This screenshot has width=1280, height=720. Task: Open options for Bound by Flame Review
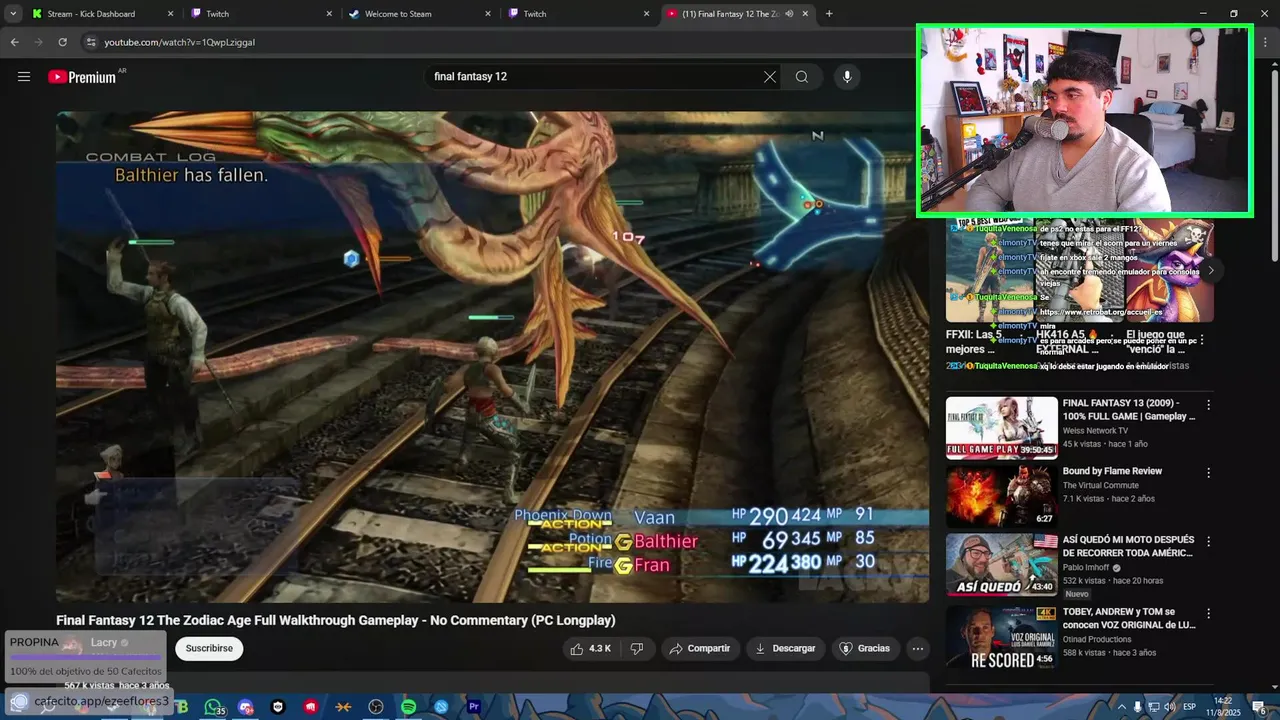click(1208, 473)
